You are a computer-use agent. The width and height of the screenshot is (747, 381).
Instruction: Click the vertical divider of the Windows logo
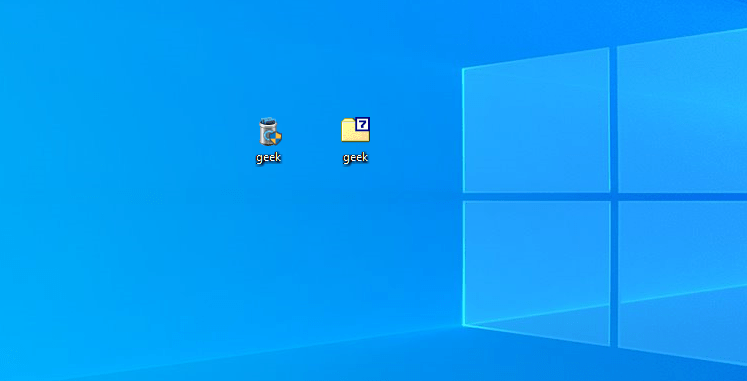pos(614,195)
